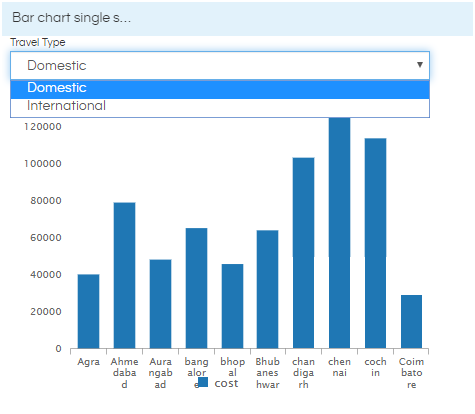
Task: Select the Aurangabad bar
Action: pyautogui.click(x=160, y=304)
